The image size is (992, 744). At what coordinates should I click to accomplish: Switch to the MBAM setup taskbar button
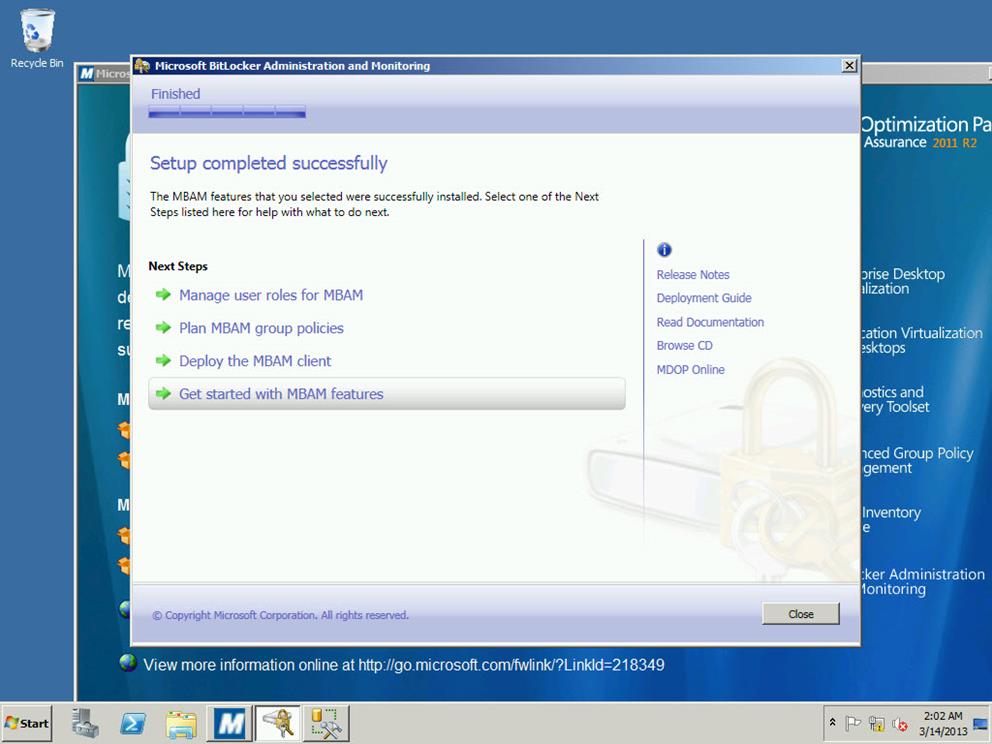278,723
